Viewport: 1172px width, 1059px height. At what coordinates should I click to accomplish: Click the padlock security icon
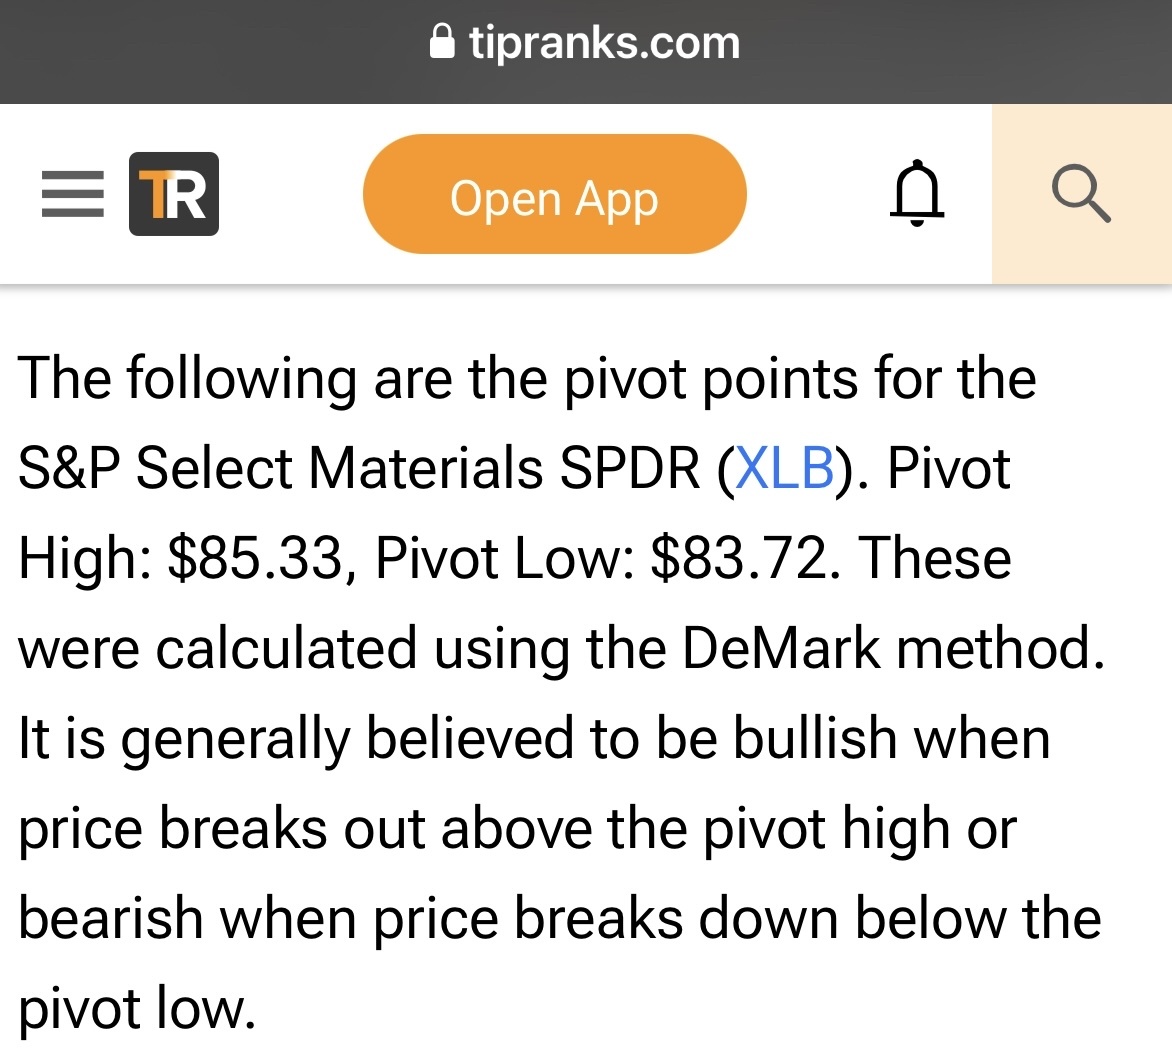442,43
